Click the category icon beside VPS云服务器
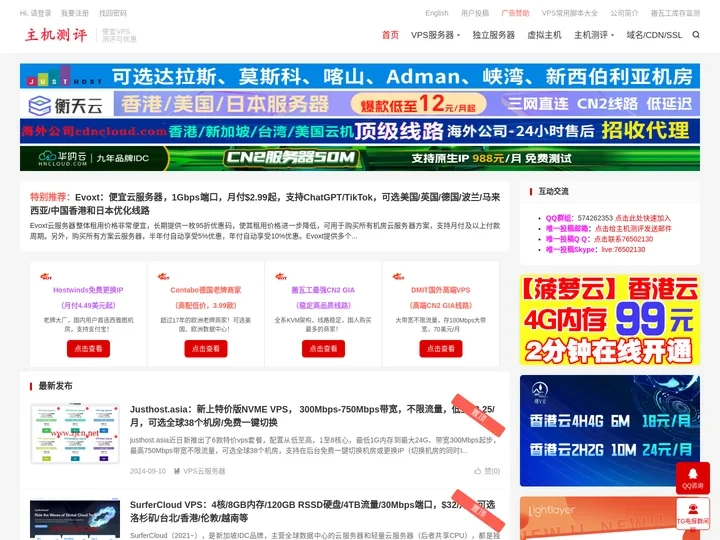The height and width of the screenshot is (540, 720). click(177, 471)
